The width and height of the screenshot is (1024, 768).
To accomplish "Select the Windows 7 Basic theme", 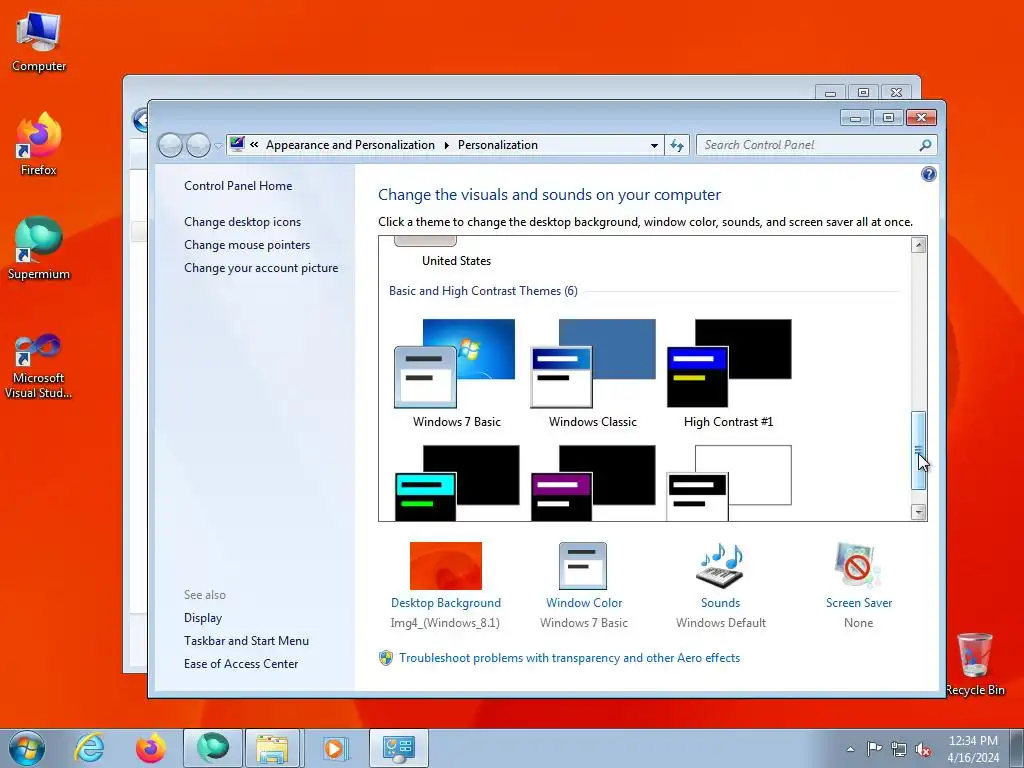I will 456,373.
